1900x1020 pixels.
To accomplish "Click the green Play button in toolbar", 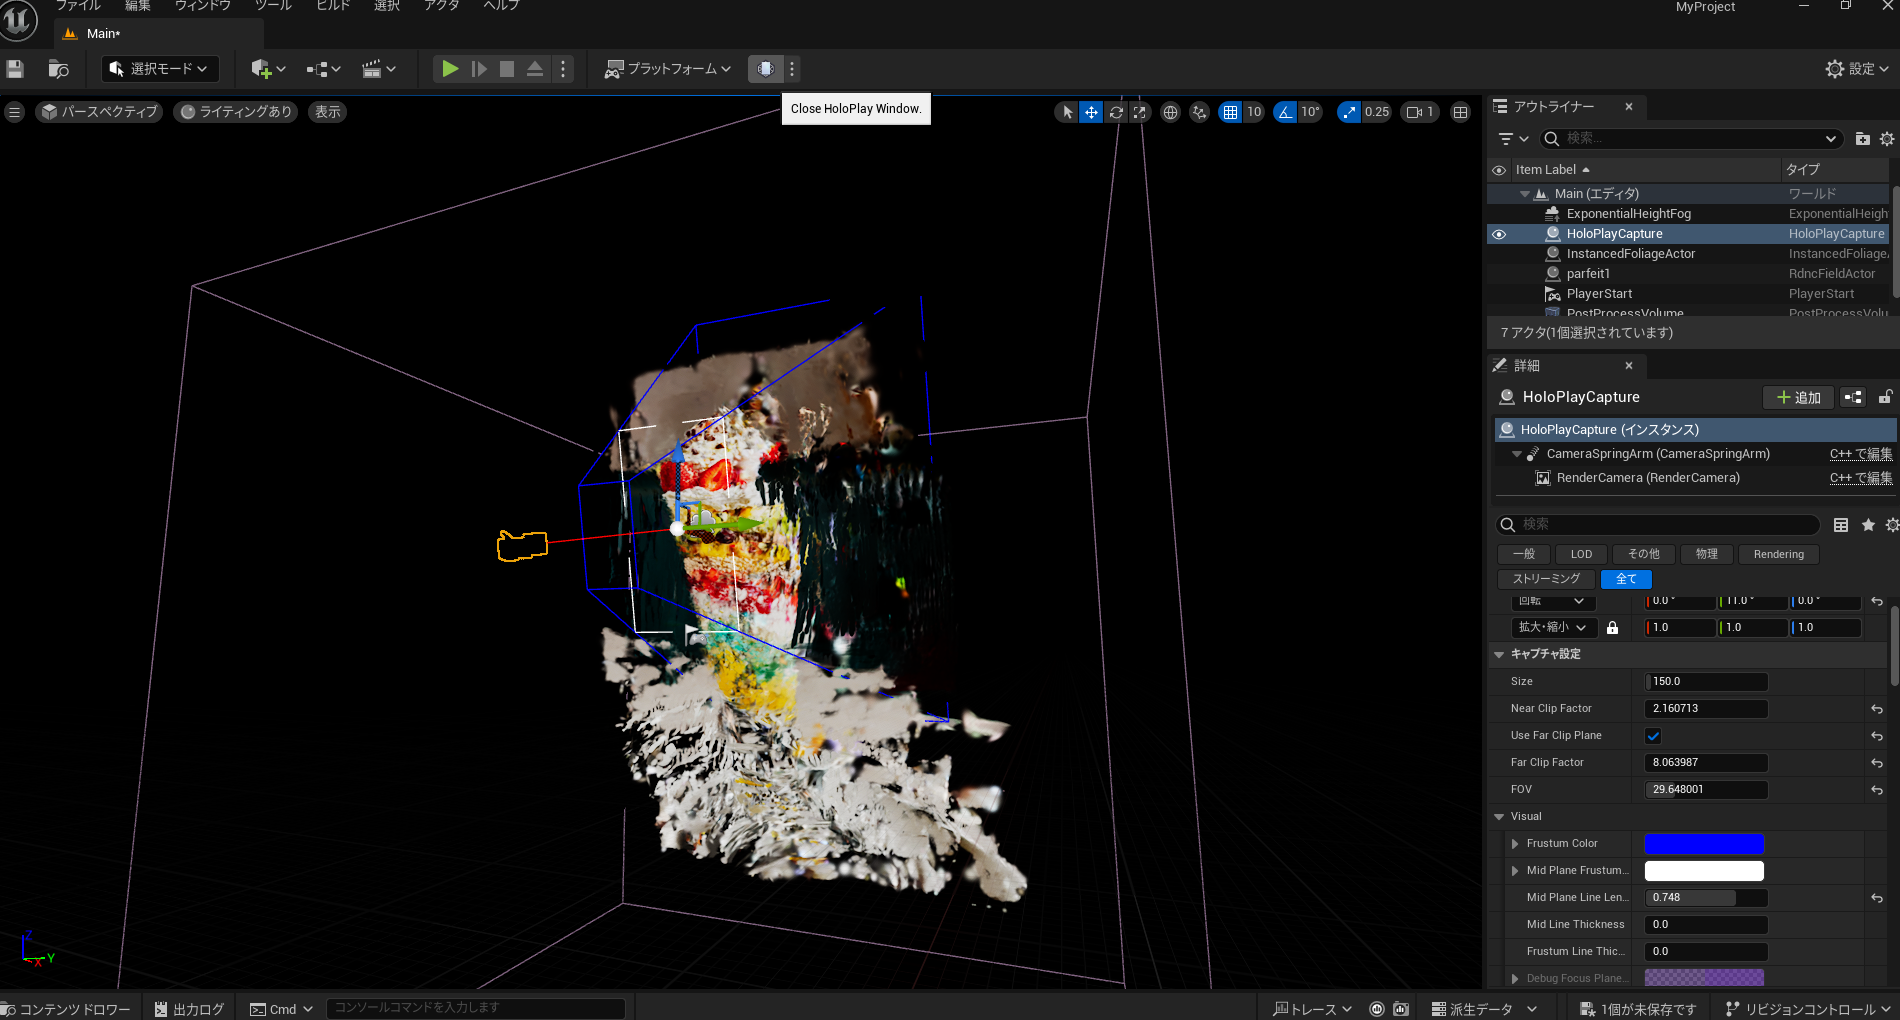I will click(450, 69).
